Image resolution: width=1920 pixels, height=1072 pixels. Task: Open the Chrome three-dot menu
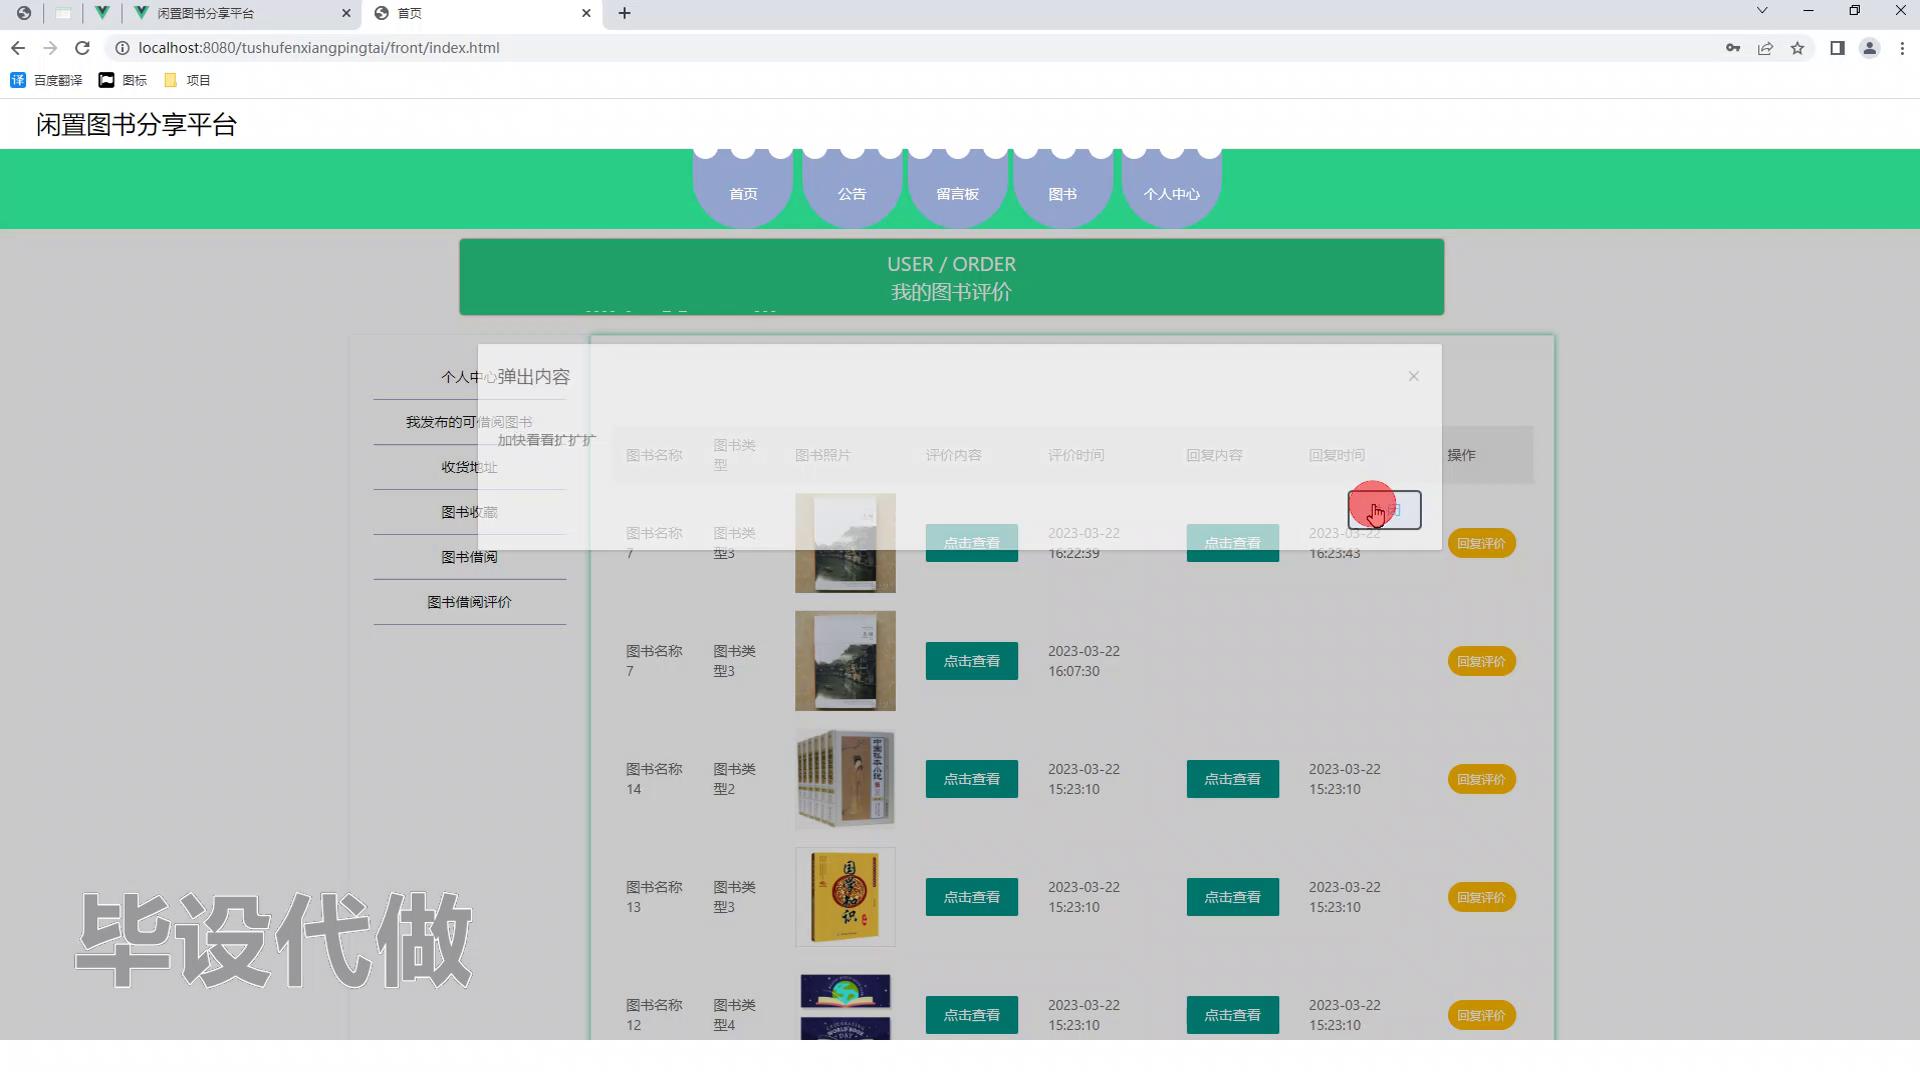pyautogui.click(x=1902, y=48)
